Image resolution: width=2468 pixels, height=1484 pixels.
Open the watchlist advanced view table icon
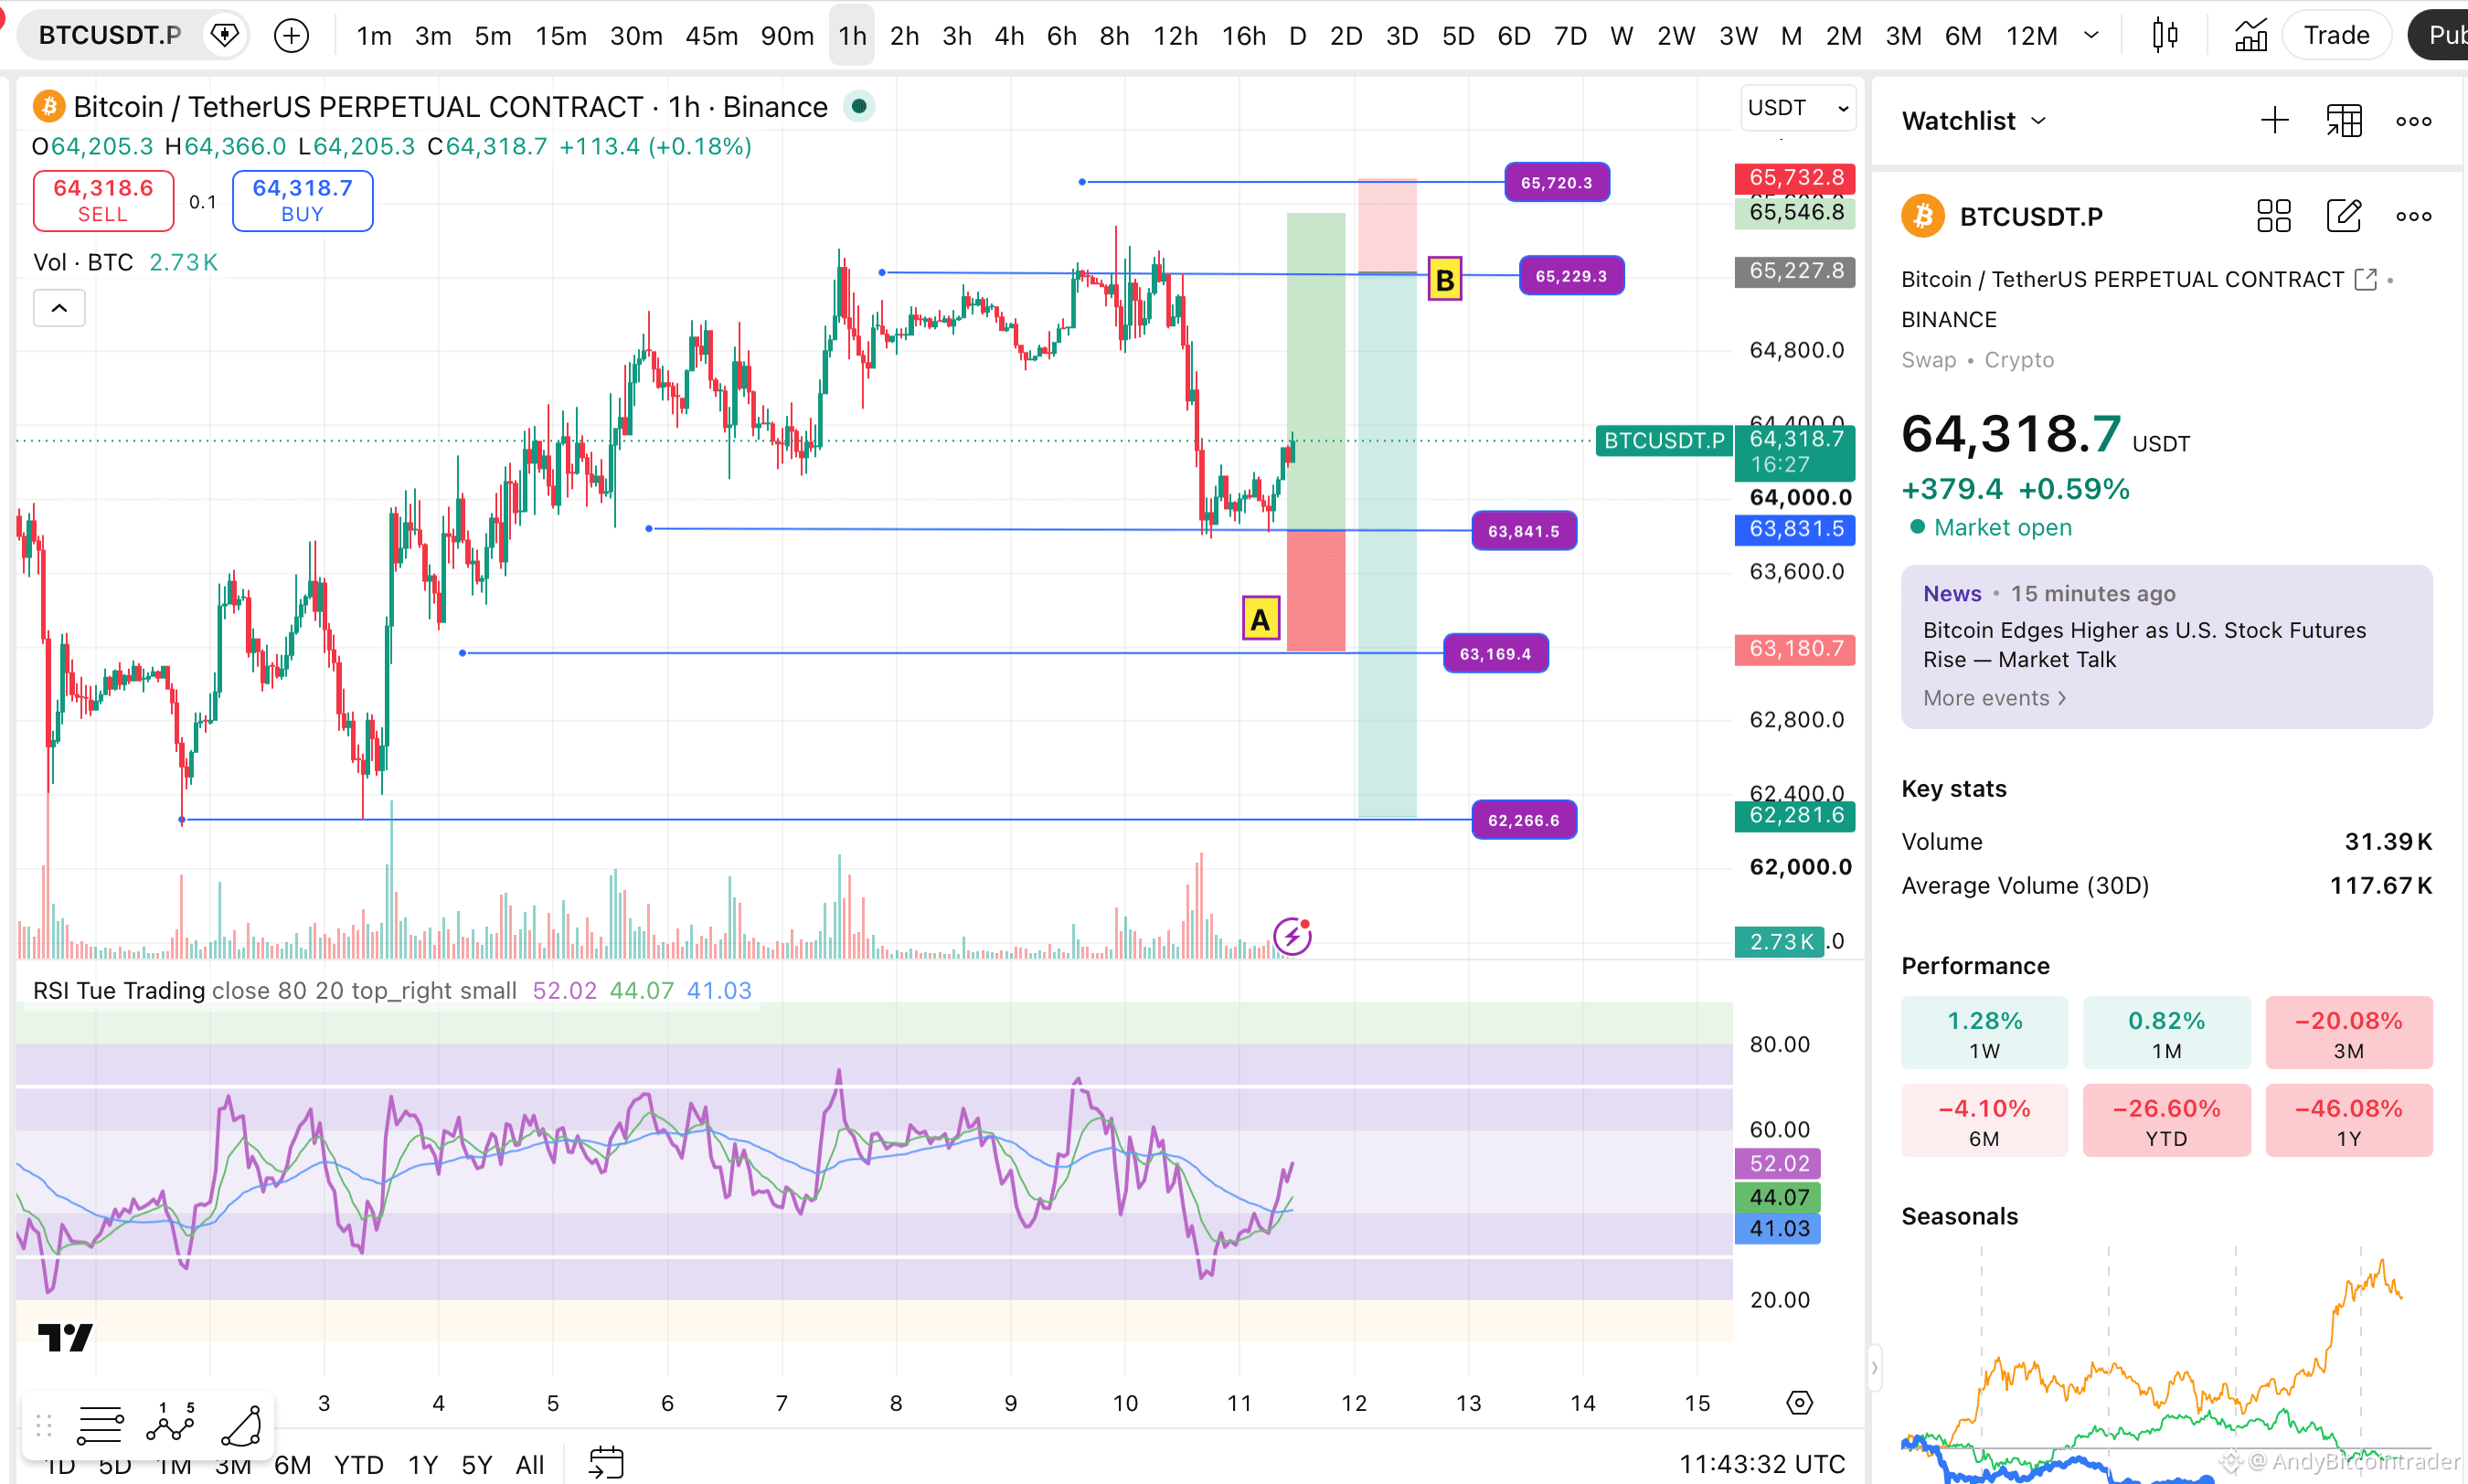(2344, 121)
